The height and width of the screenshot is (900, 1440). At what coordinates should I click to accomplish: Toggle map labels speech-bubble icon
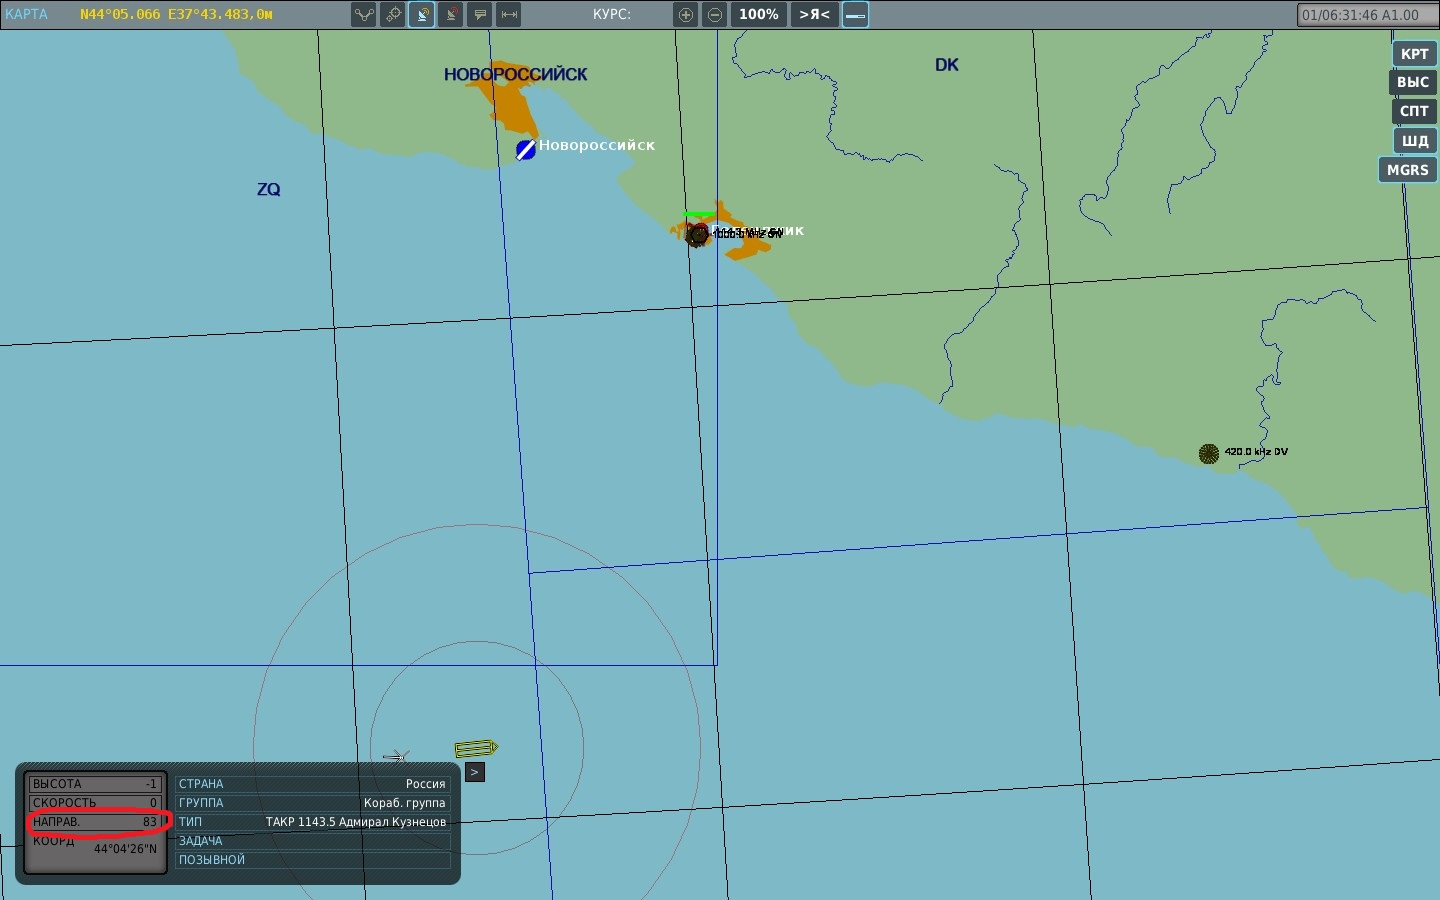coord(480,15)
